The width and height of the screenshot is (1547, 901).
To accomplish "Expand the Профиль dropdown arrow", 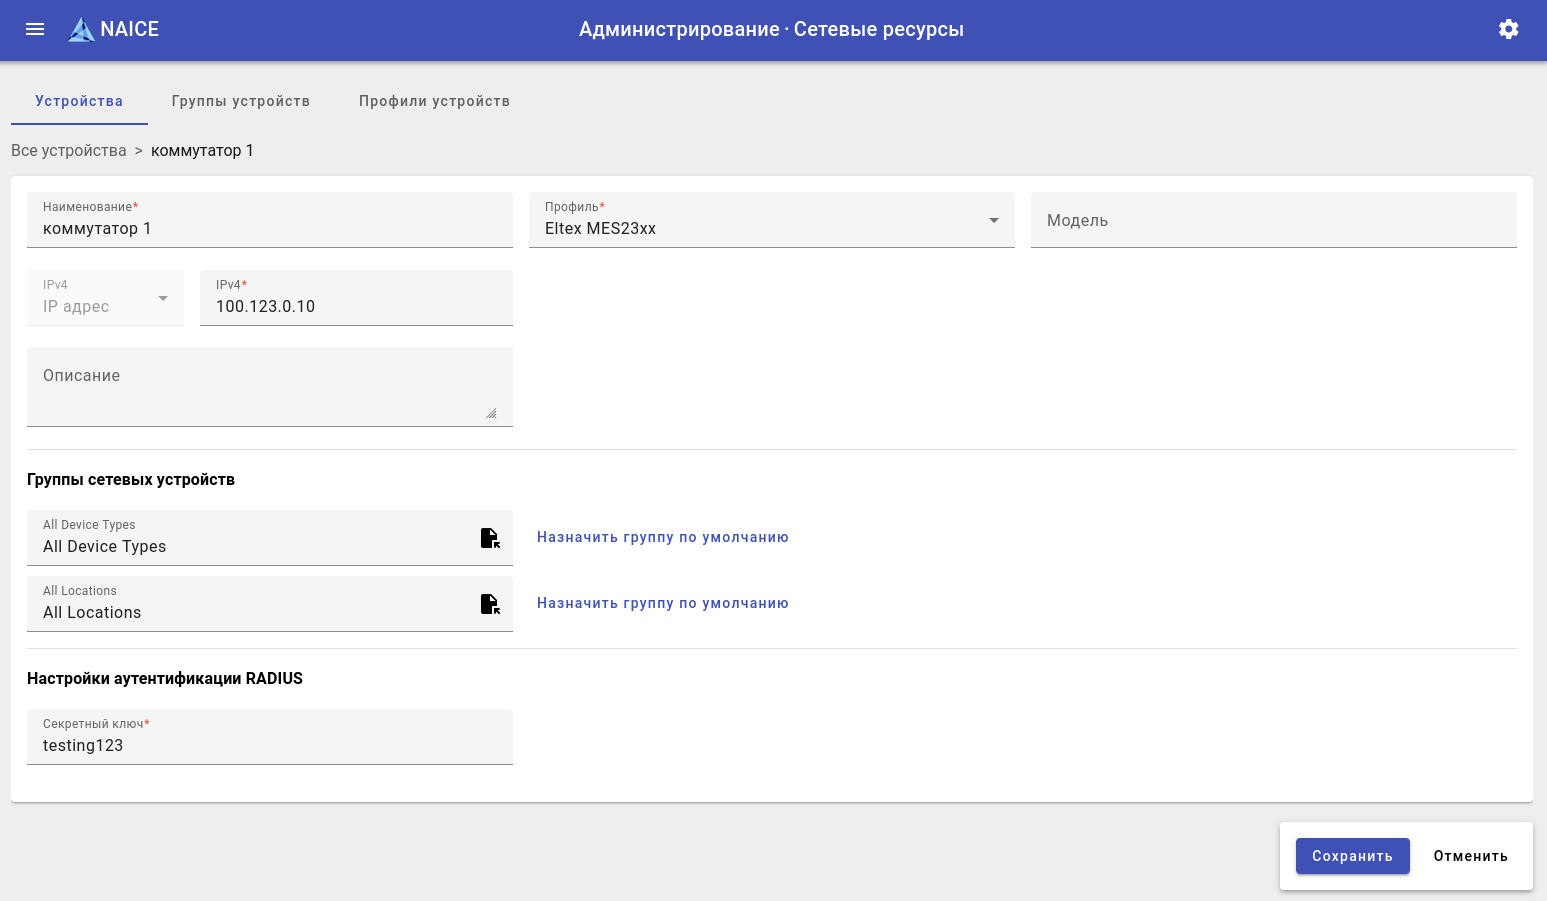I will (x=993, y=220).
